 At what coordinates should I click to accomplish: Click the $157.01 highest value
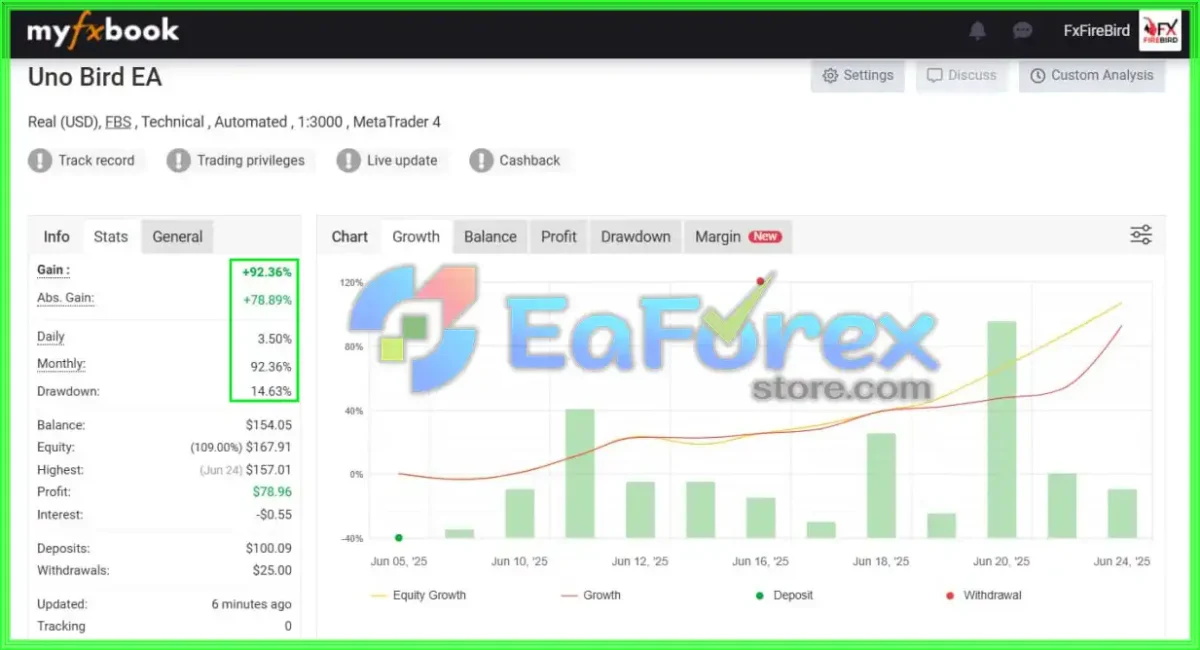(270, 470)
